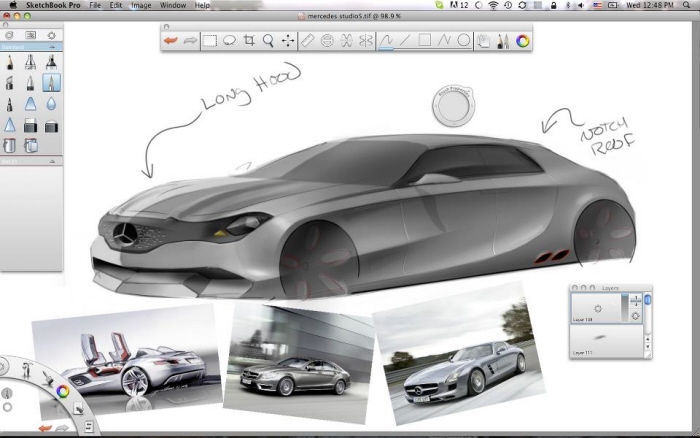Screen dimensions: 700x438
Task: Select the Flood Fill All Layers bucket
Action: point(31,146)
